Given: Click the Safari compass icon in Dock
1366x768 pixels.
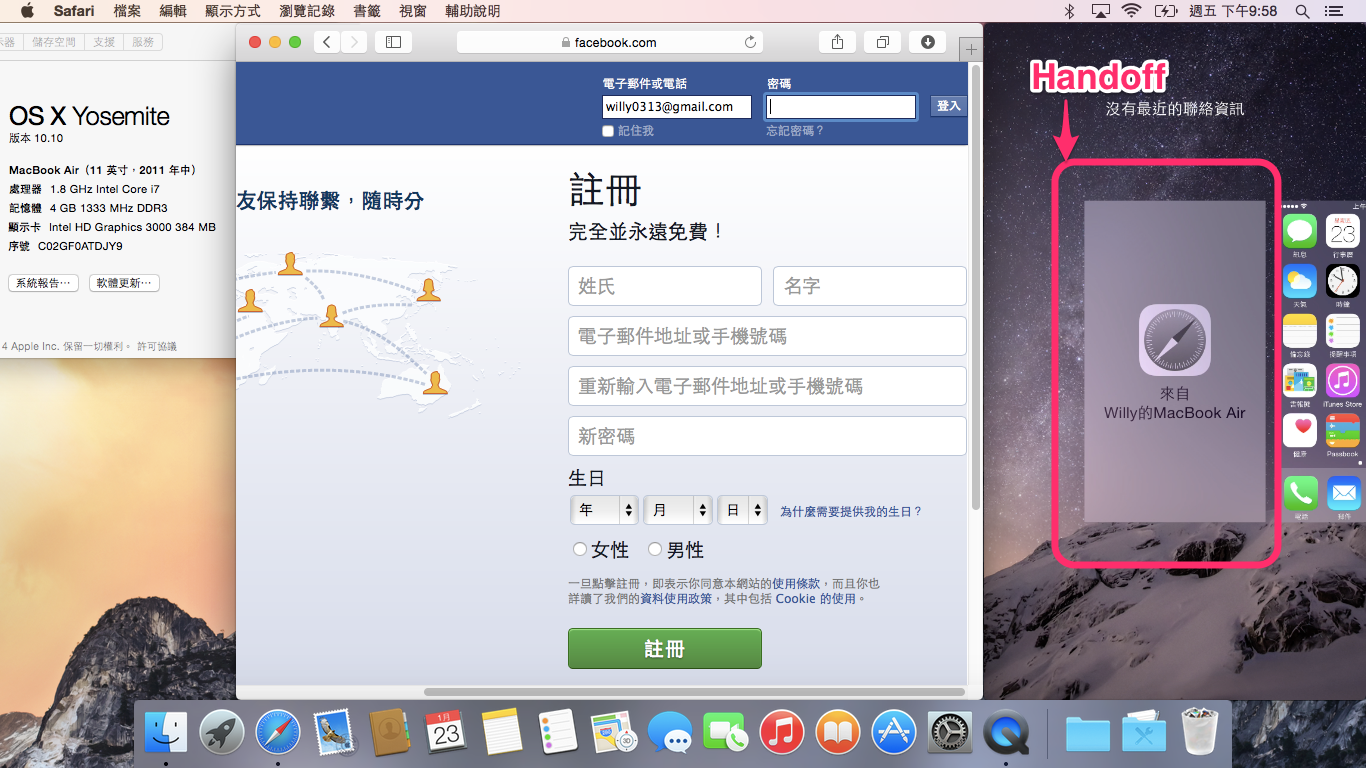Looking at the screenshot, I should tap(278, 732).
